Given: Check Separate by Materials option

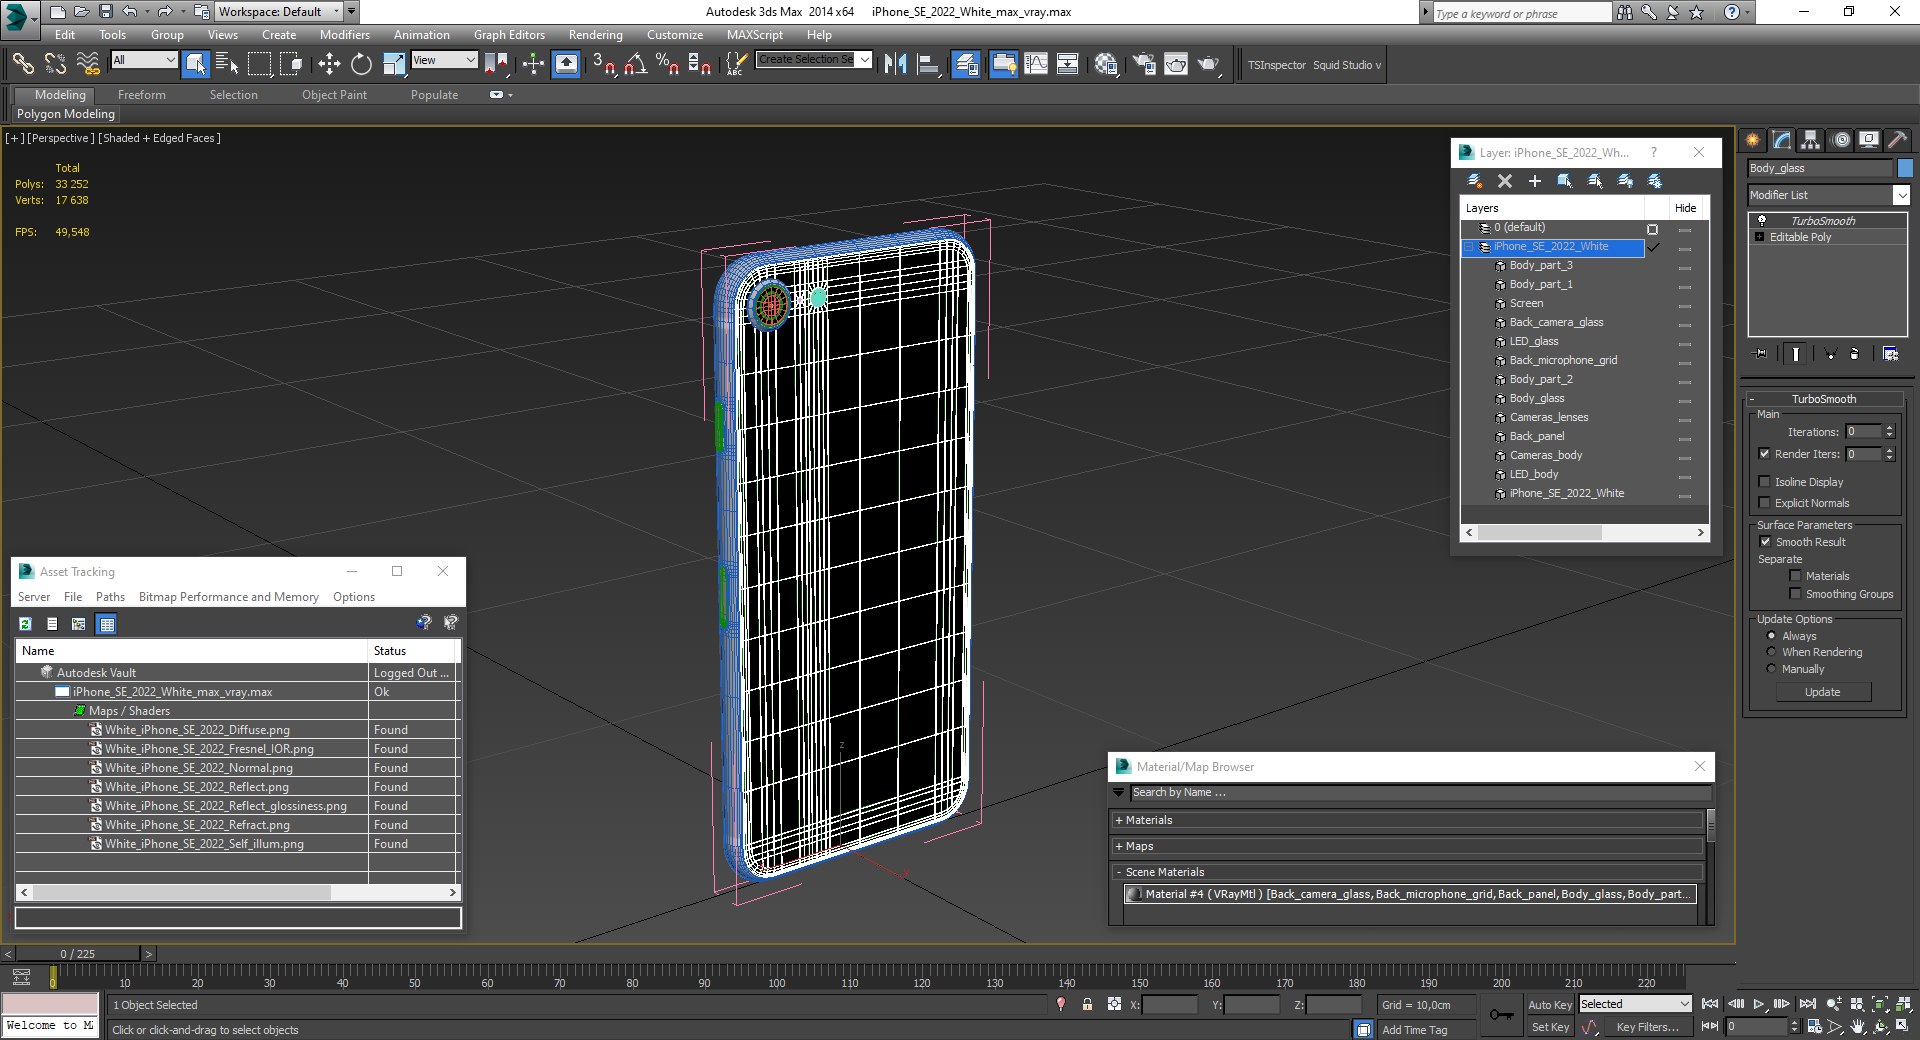Looking at the screenshot, I should point(1795,575).
